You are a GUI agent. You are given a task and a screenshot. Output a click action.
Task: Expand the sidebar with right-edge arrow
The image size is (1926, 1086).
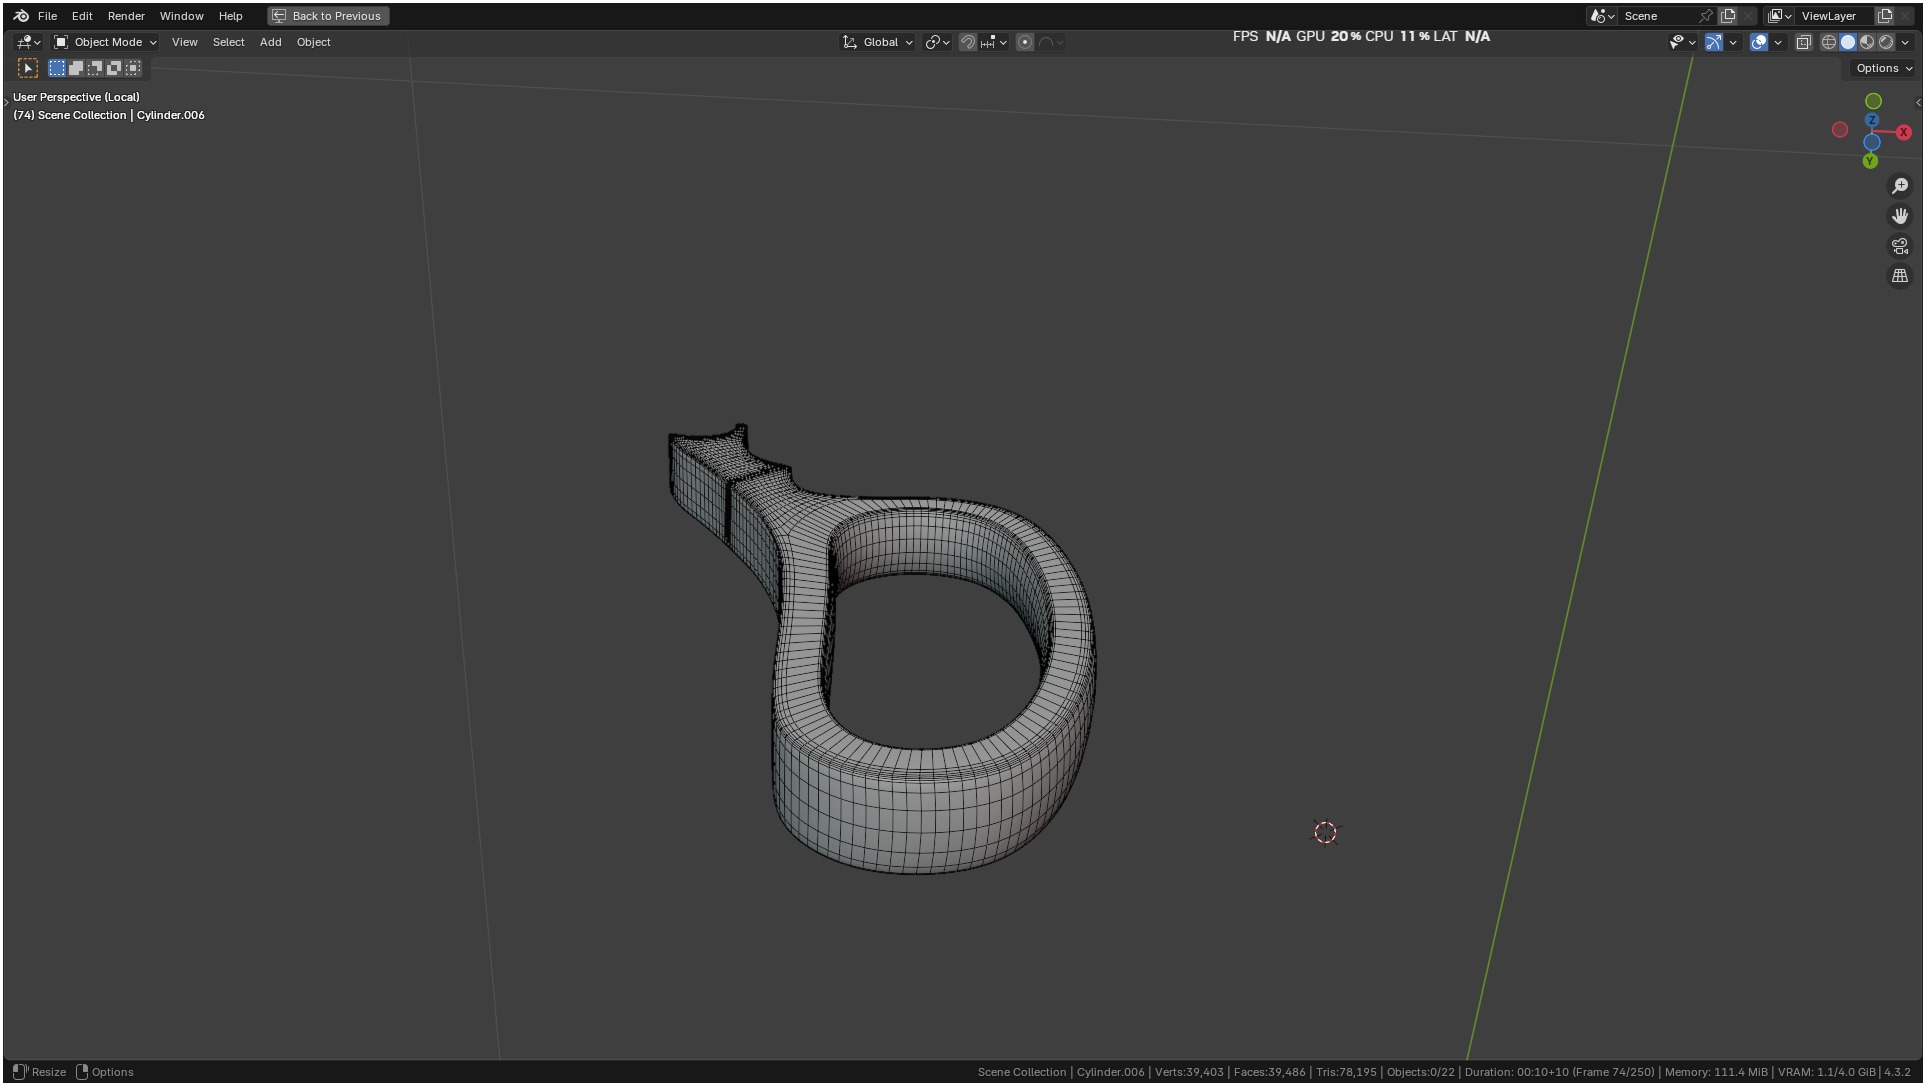[1917, 103]
